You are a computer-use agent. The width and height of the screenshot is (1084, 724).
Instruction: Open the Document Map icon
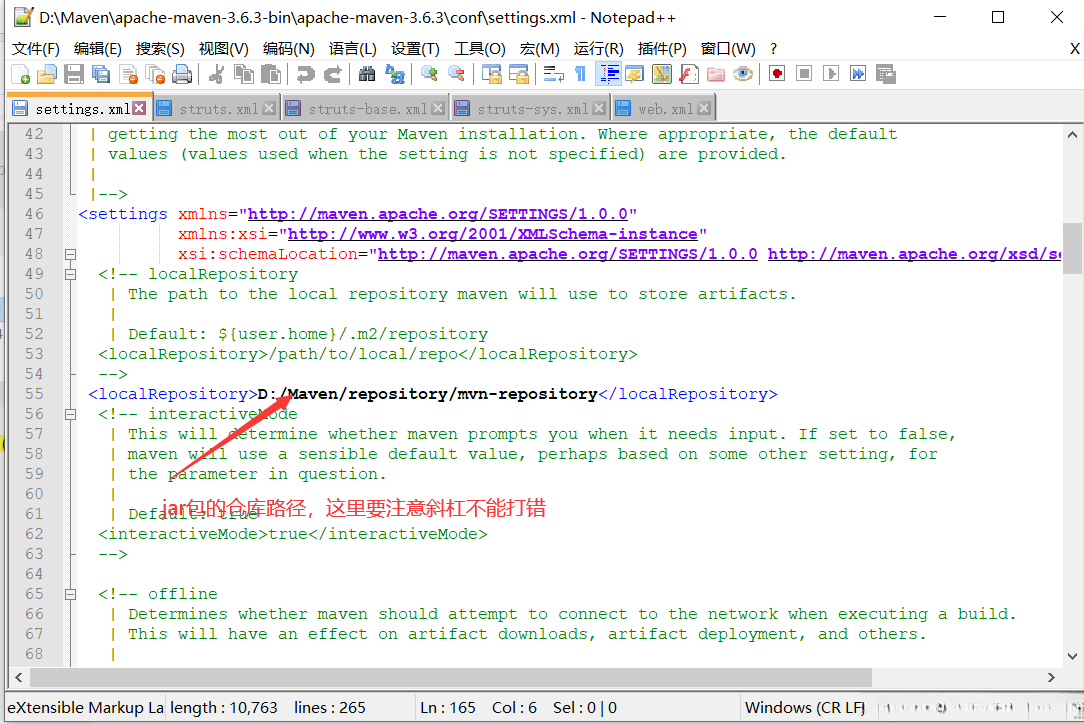[x=662, y=74]
